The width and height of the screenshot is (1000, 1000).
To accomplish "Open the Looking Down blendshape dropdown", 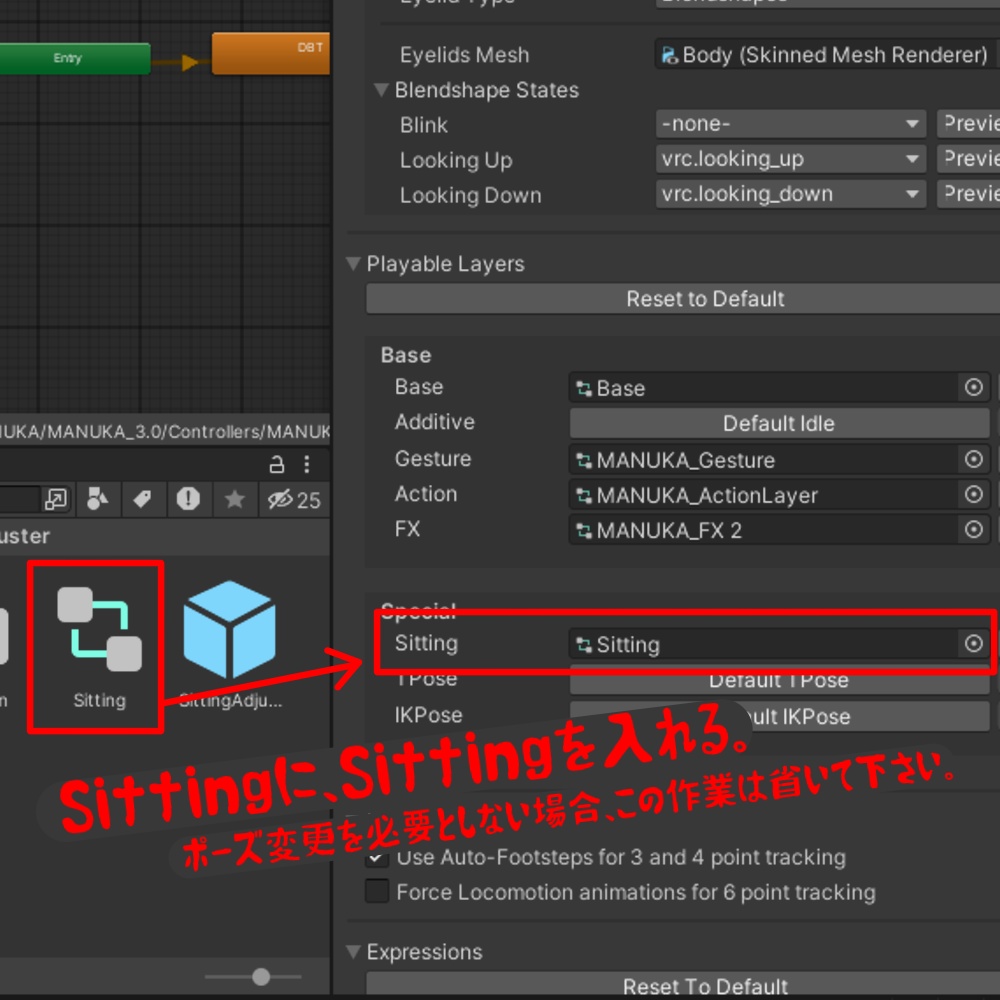I will tap(791, 194).
